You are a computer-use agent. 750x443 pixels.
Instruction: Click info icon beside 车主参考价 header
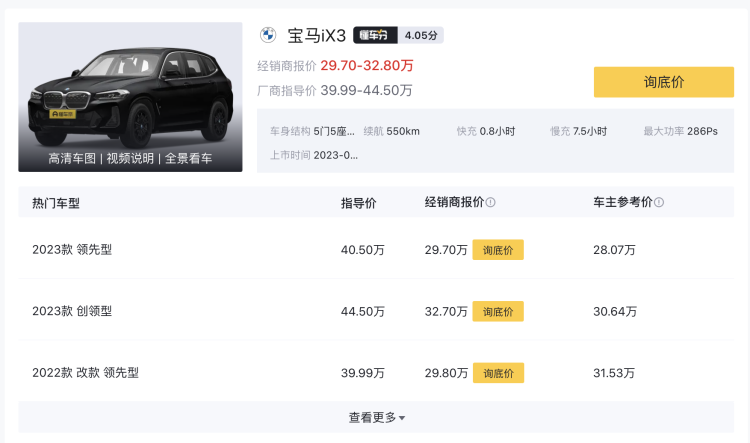[659, 202]
